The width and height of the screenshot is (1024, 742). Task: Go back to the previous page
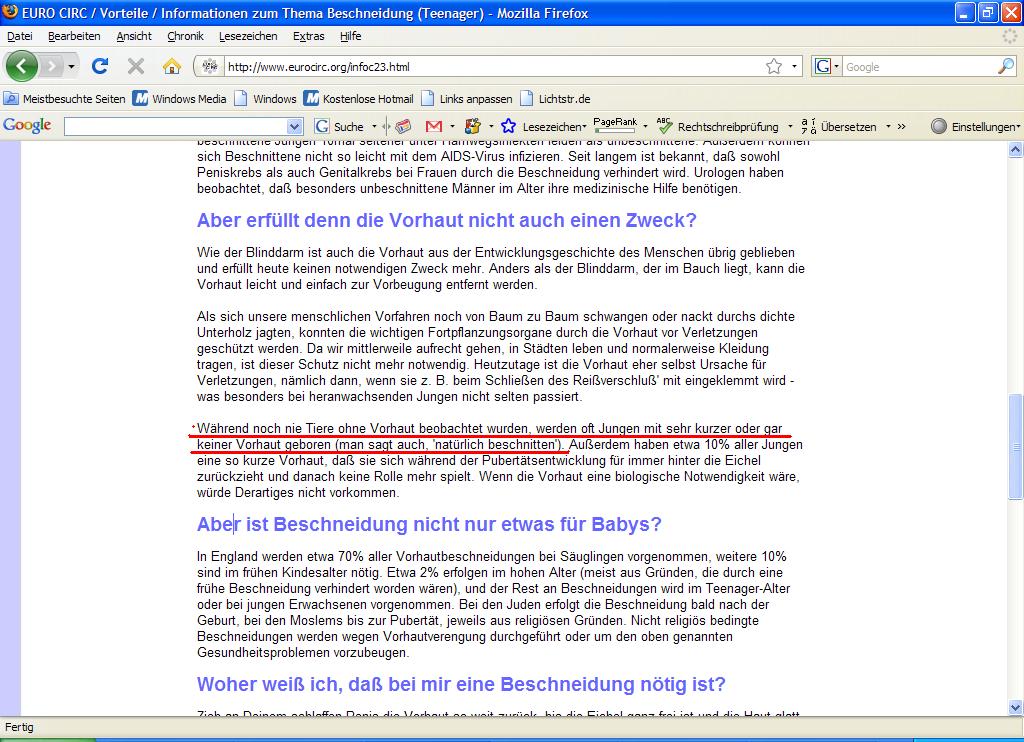(22, 66)
